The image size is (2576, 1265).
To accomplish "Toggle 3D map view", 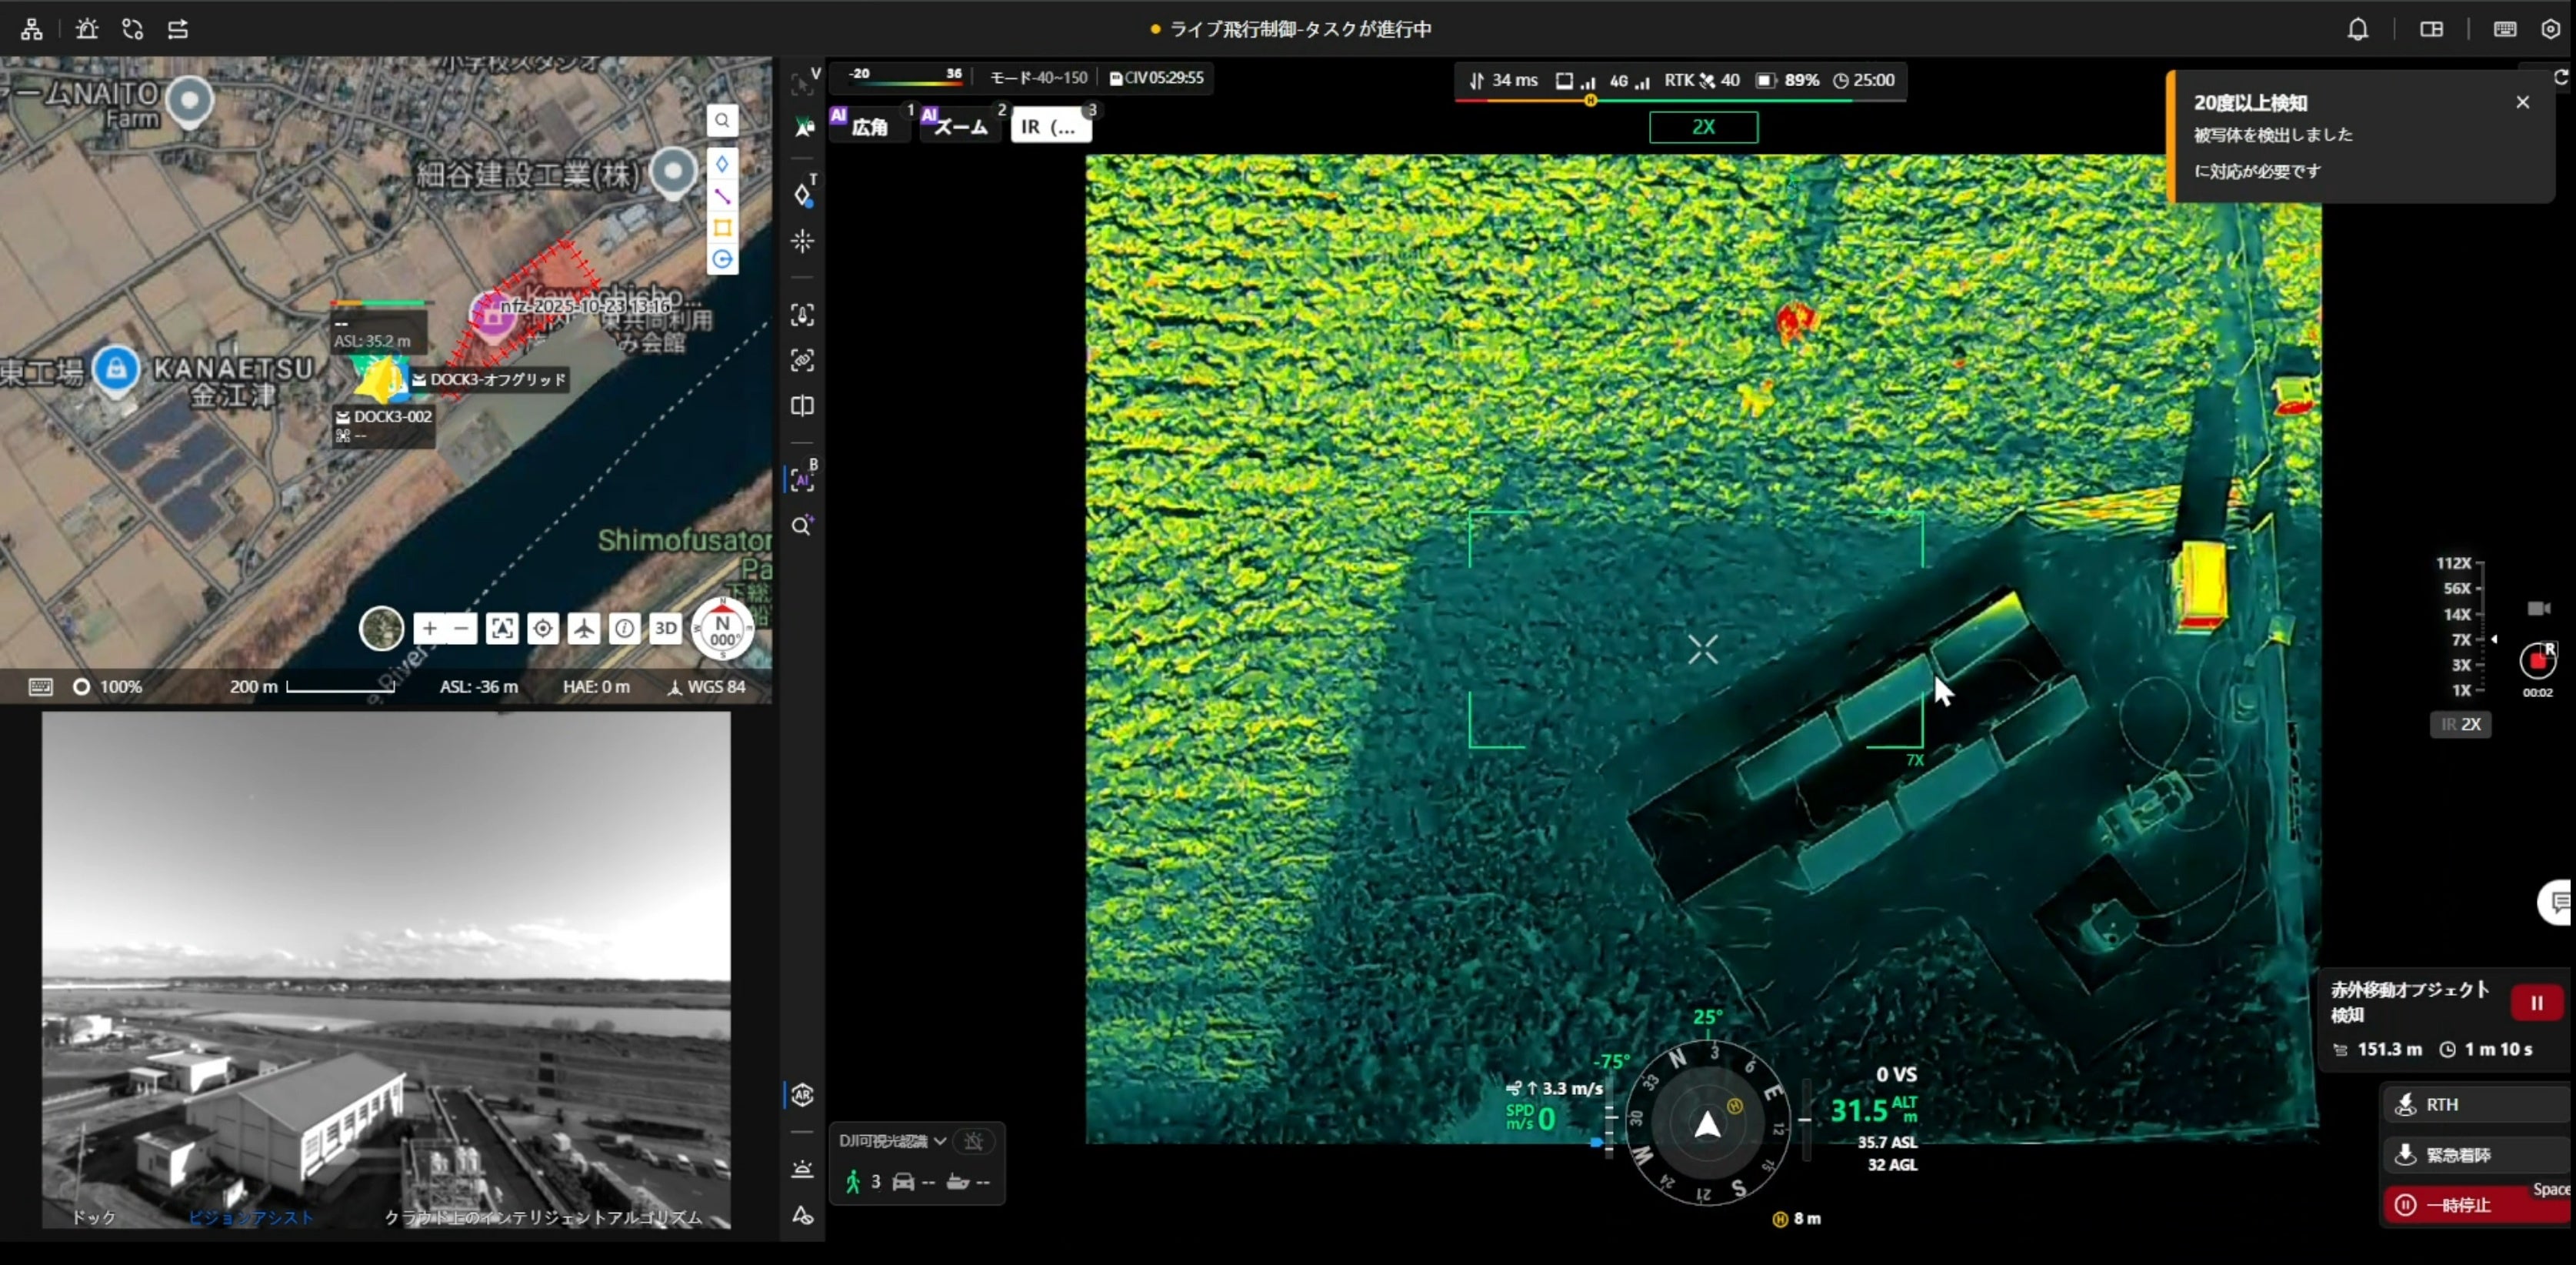I will tap(665, 628).
